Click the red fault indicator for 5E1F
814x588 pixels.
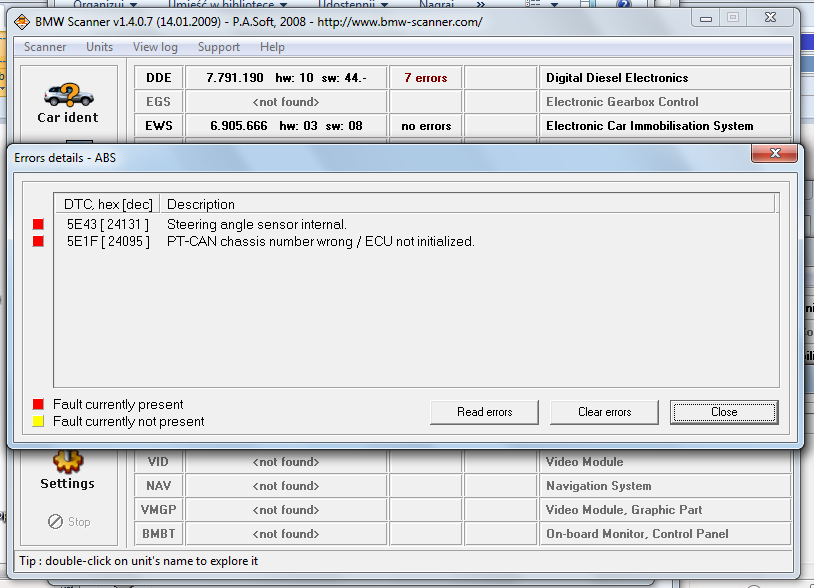coord(38,241)
